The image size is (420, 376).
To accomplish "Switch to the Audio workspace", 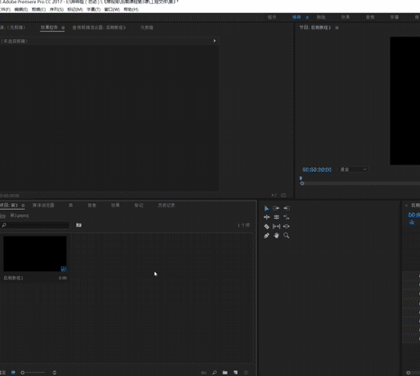I will click(x=370, y=17).
